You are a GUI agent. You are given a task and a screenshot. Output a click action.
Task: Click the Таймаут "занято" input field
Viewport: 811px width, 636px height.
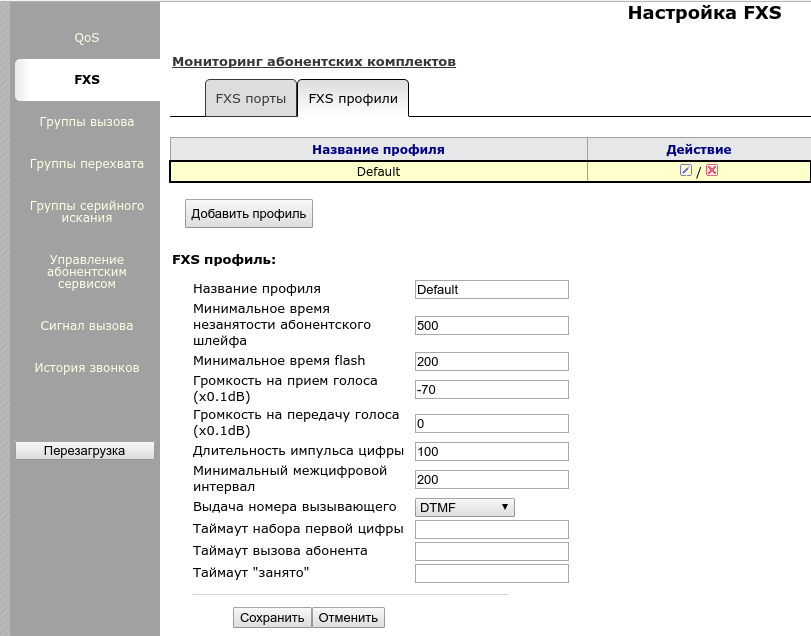(492, 573)
